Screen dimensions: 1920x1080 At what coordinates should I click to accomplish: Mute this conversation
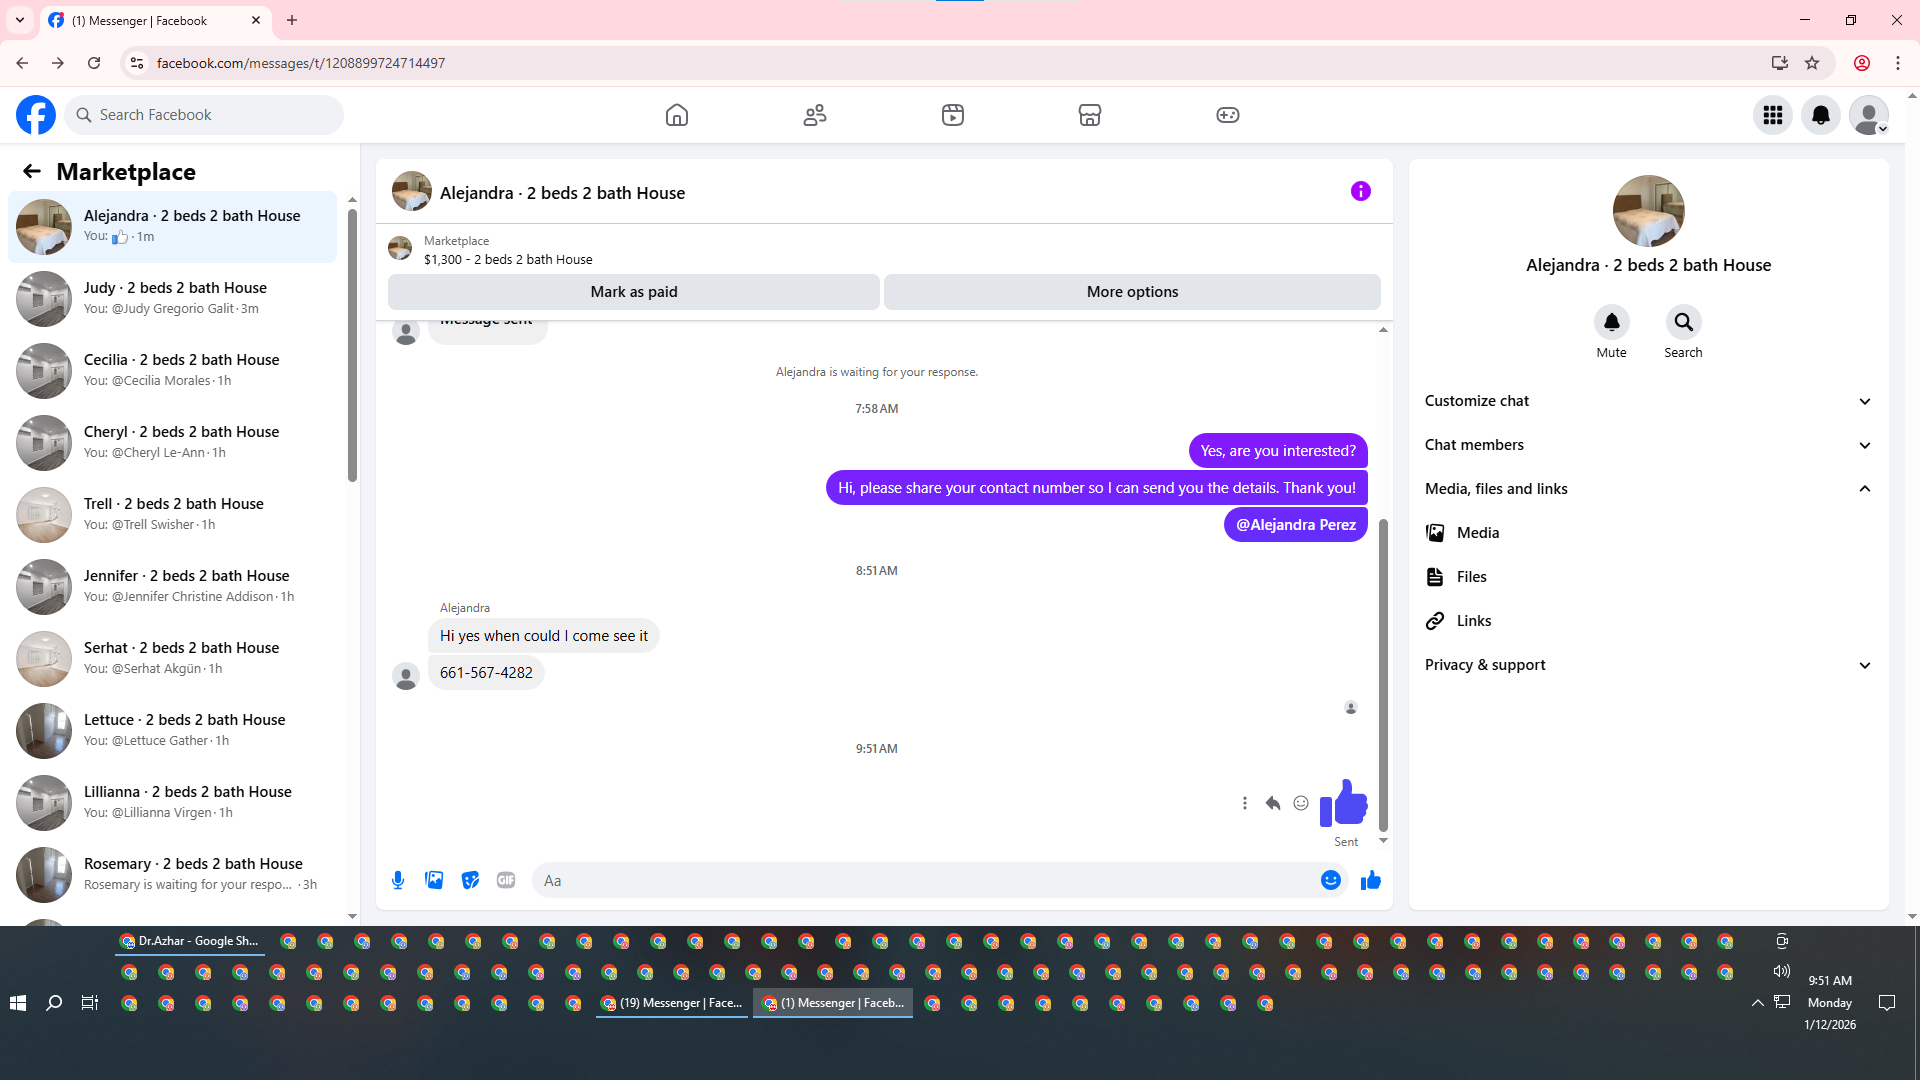click(1611, 322)
